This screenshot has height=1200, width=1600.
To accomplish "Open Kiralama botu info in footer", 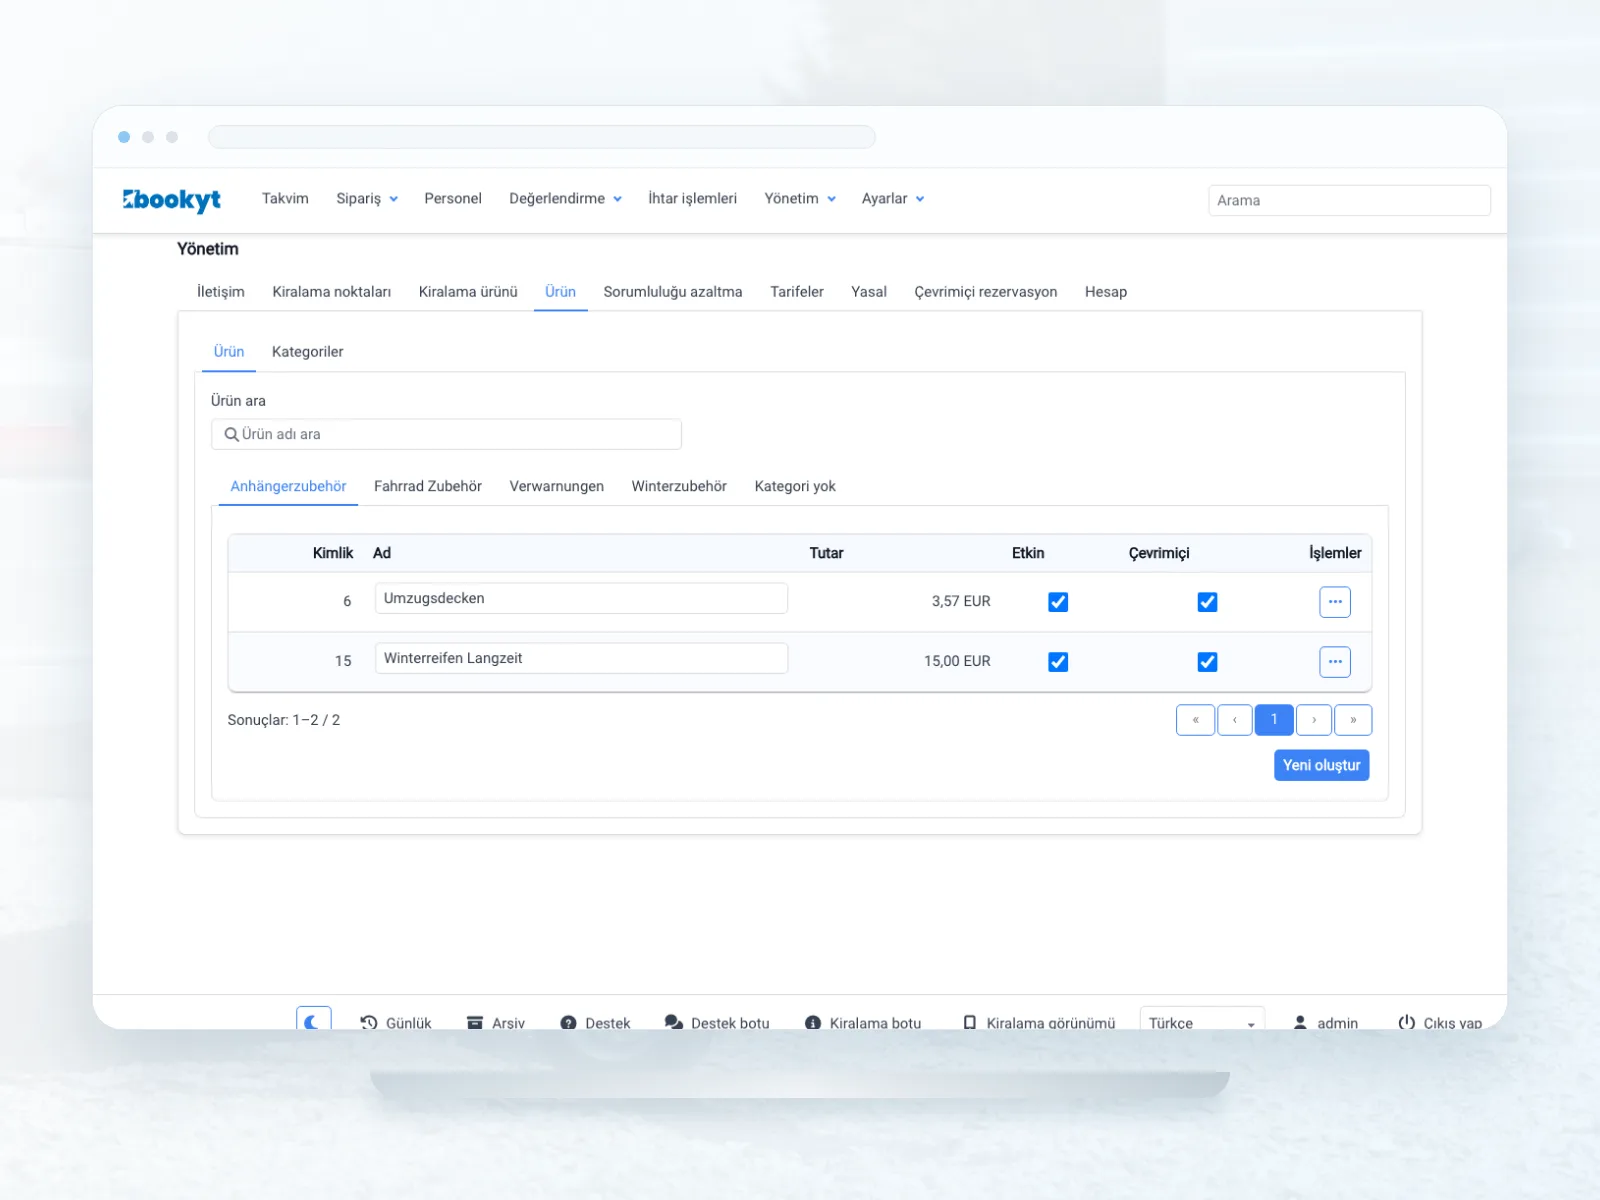I will pyautogui.click(x=863, y=1022).
